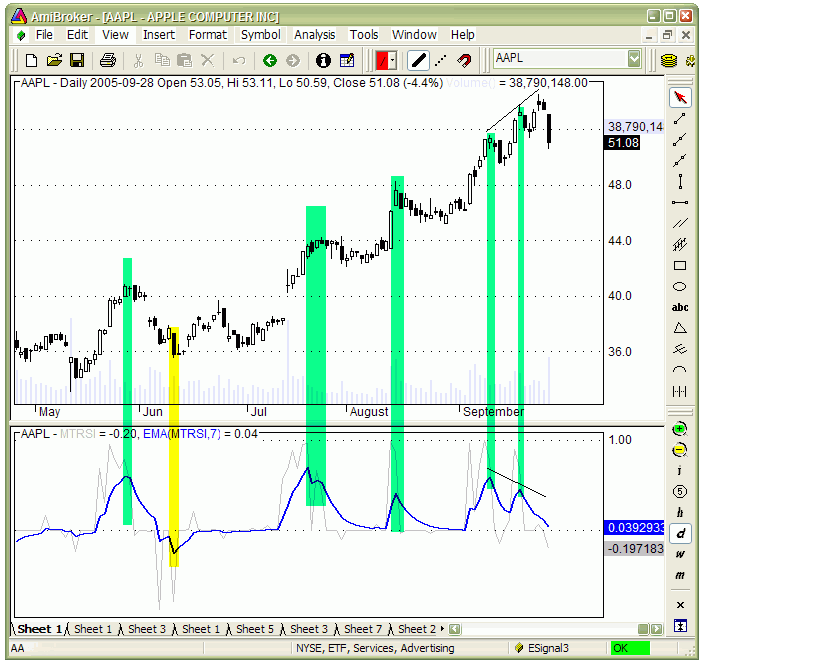The image size is (819, 667).
Task: Click the X close-pane icon in side toolbar
Action: [x=680, y=605]
